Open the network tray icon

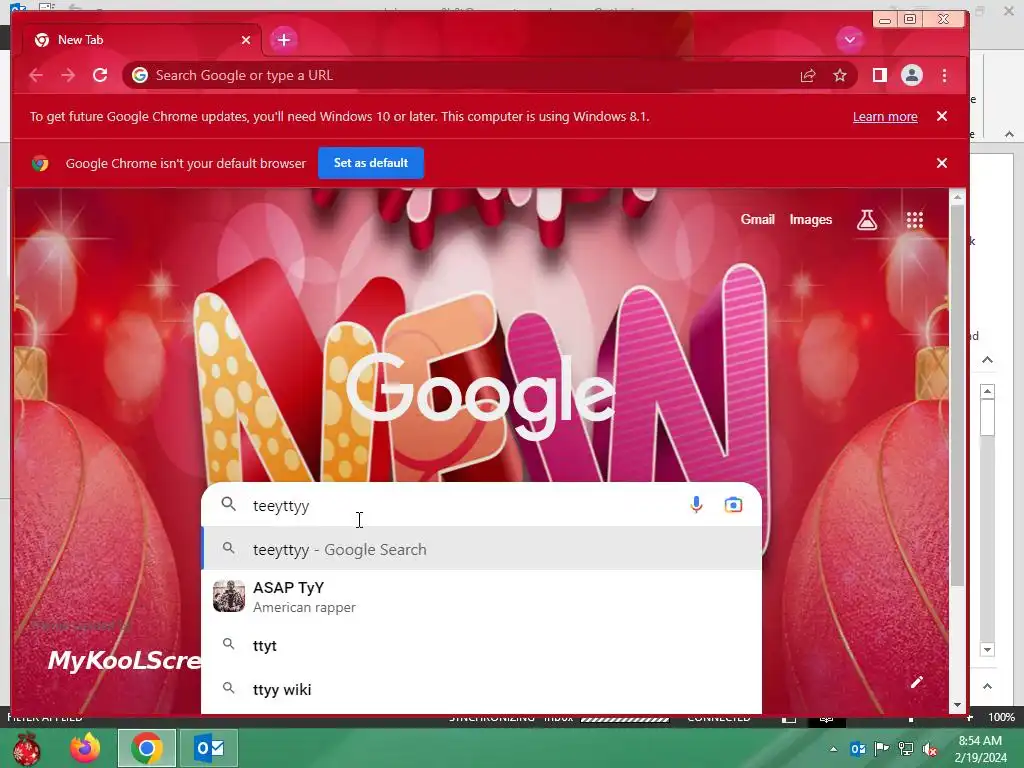(x=906, y=749)
